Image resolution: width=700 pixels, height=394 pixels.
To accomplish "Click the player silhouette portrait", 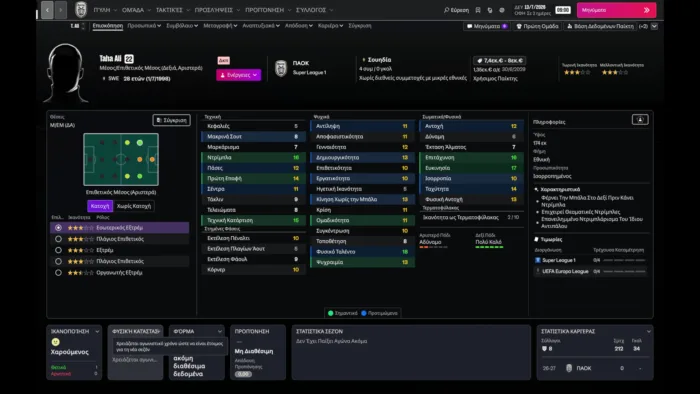I will 67,73.
